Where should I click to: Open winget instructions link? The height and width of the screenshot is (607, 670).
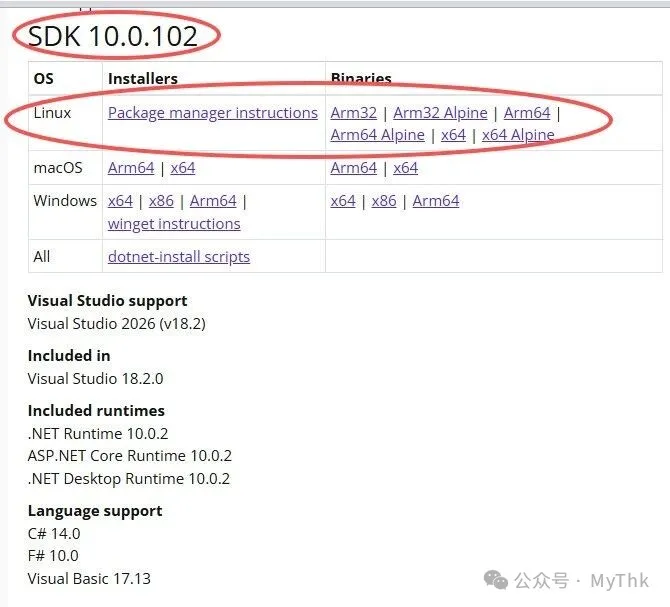point(174,224)
